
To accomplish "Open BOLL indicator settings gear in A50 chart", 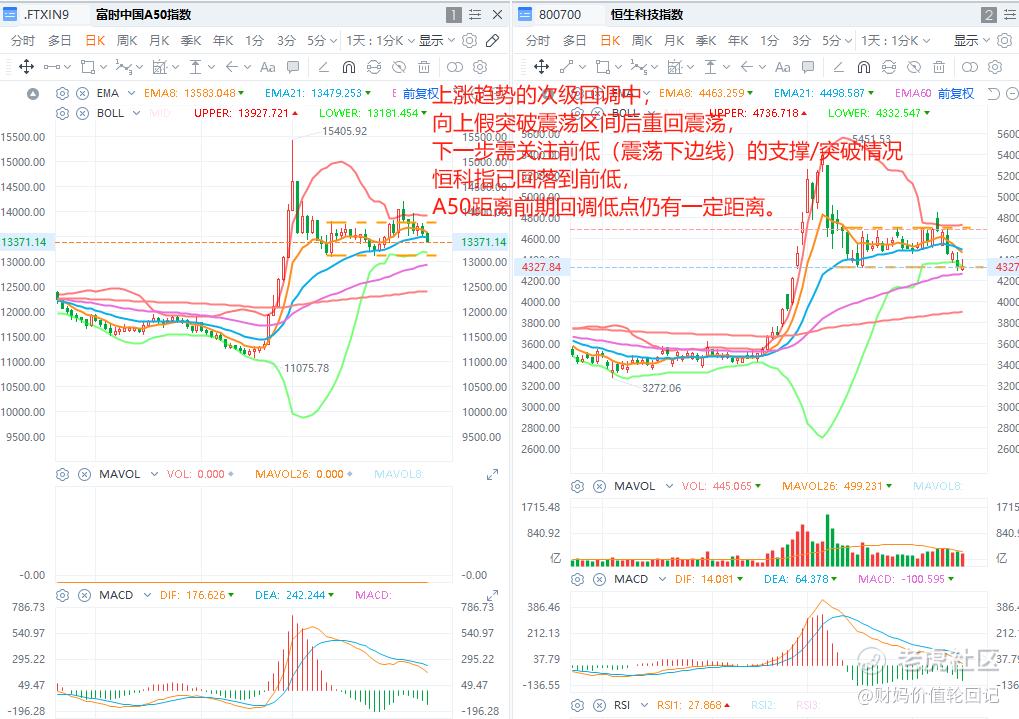I will coord(62,113).
